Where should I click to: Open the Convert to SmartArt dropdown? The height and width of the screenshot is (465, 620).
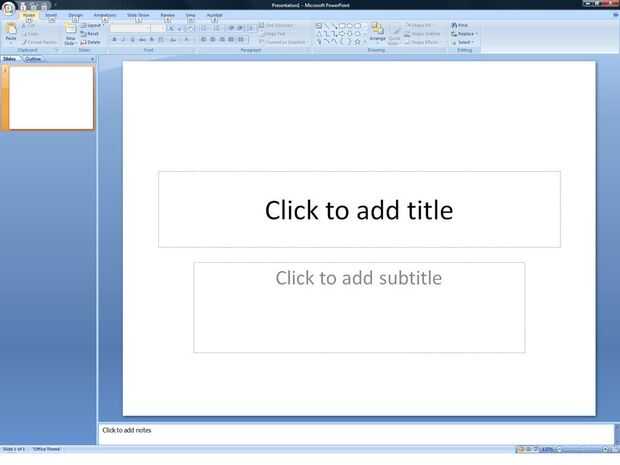[x=282, y=42]
